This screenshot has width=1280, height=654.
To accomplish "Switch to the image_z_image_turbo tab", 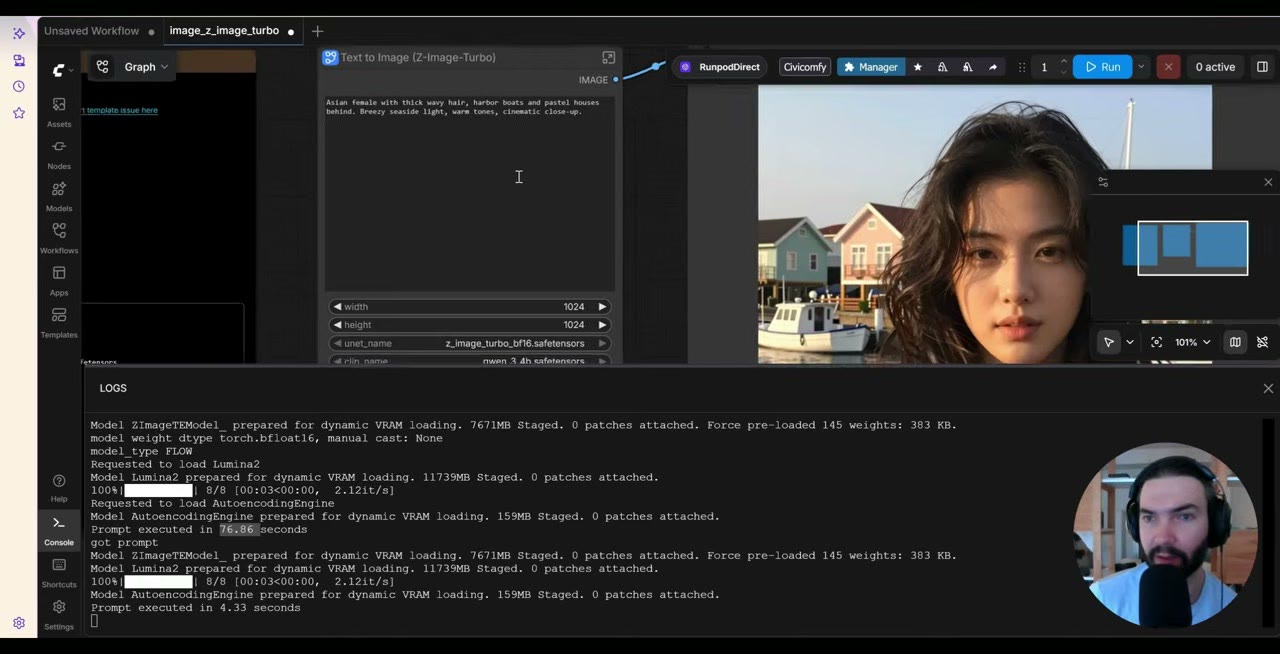I will (224, 31).
